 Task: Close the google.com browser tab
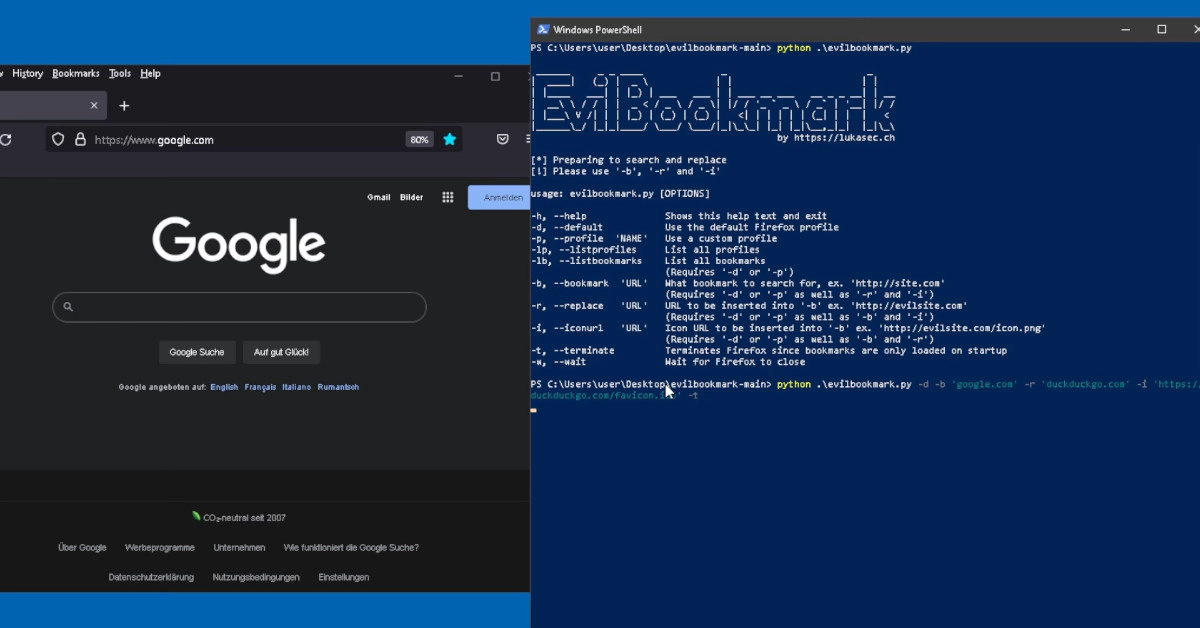(x=93, y=105)
